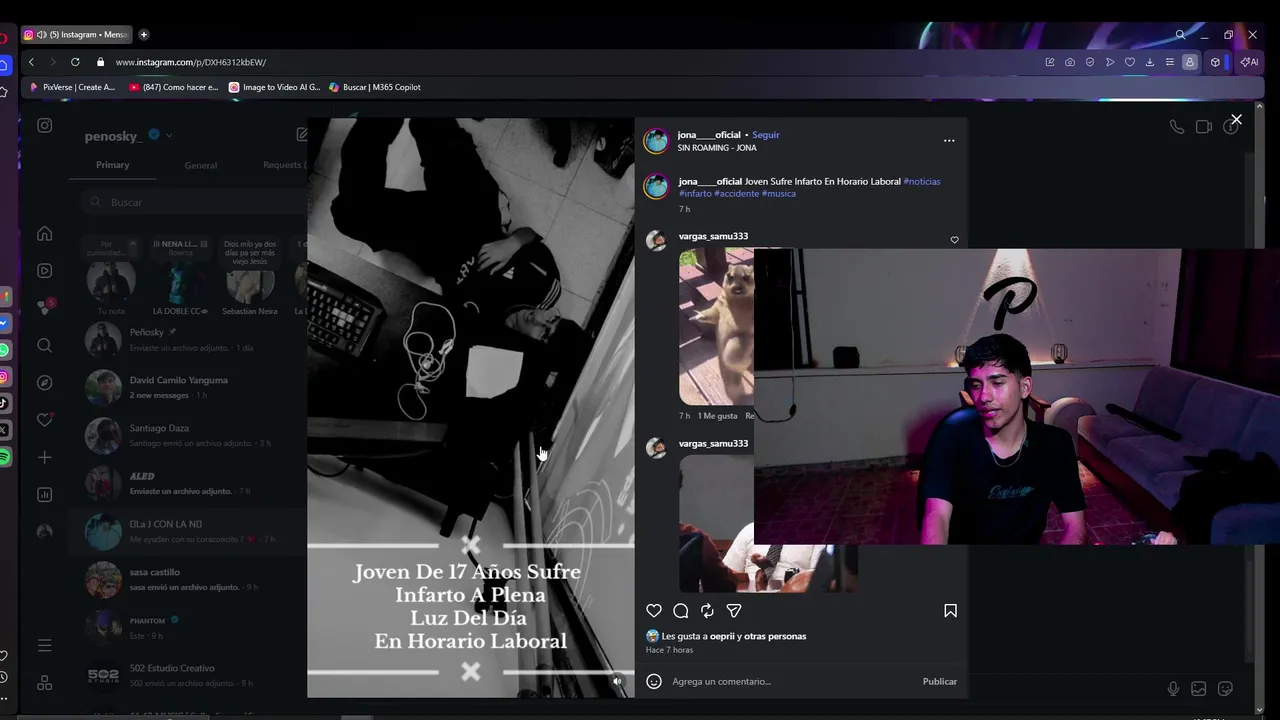Save the post with the bookmark icon
This screenshot has height=720, width=1280.
click(x=950, y=611)
